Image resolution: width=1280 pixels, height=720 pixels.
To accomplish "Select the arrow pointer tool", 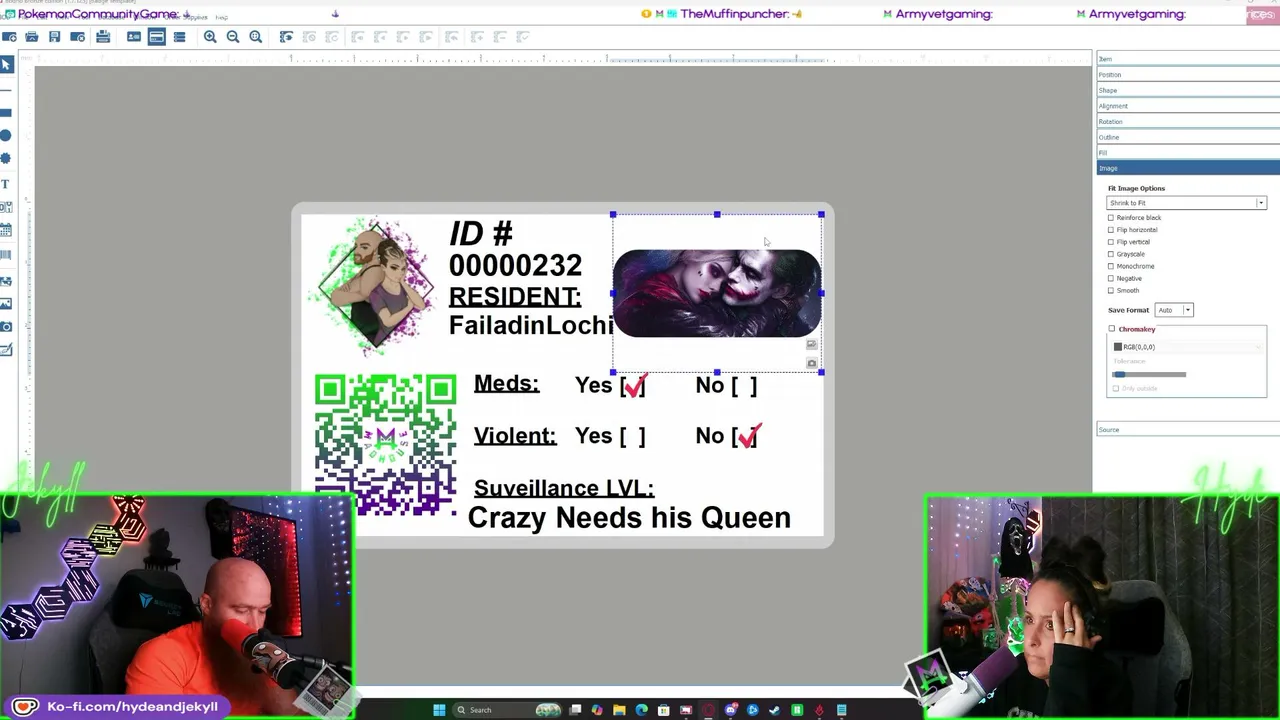I will tap(6, 65).
